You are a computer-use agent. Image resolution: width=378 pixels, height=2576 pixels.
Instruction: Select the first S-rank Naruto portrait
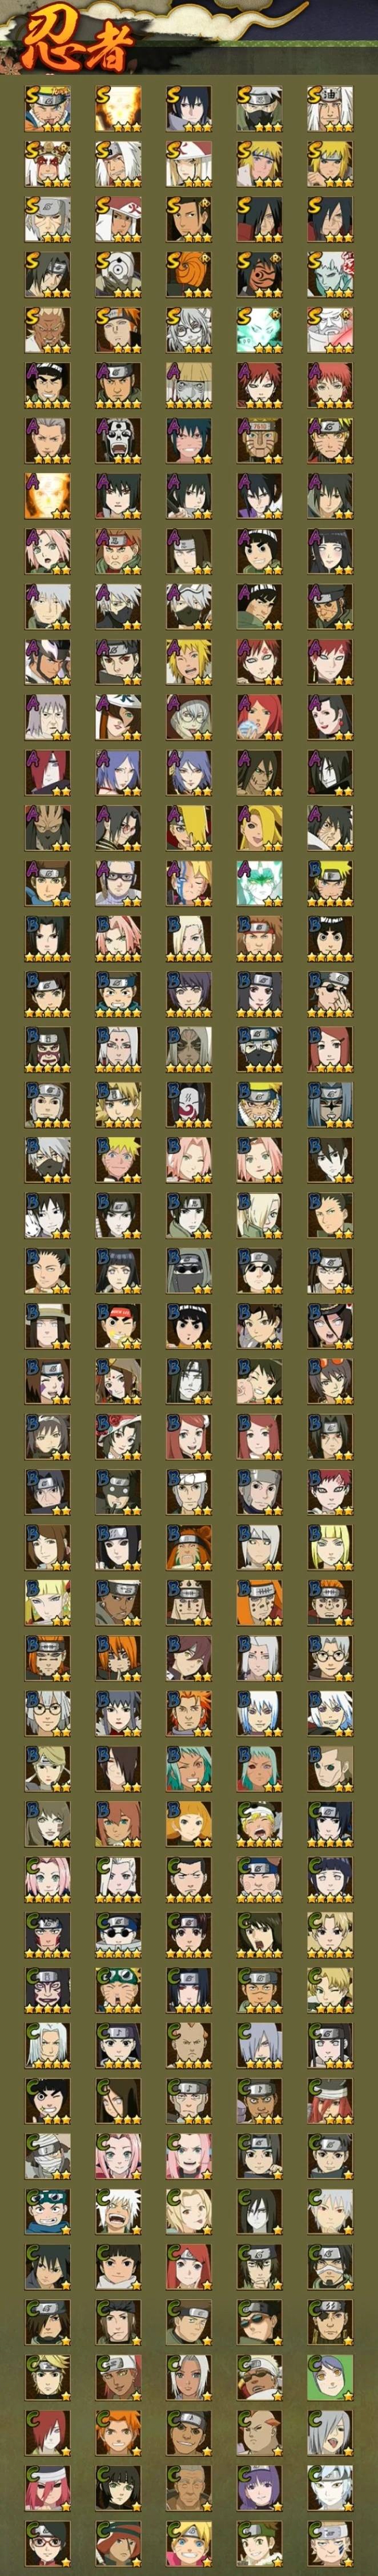click(47, 108)
